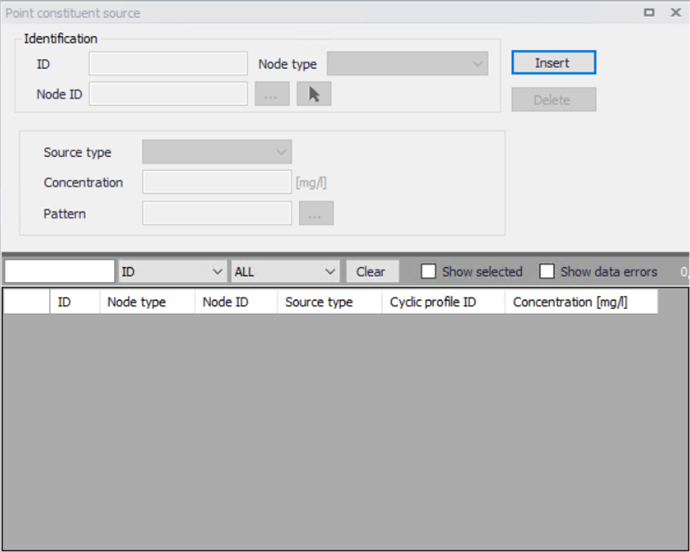Open the Node type dropdown
The width and height of the screenshot is (690, 552).
[407, 64]
